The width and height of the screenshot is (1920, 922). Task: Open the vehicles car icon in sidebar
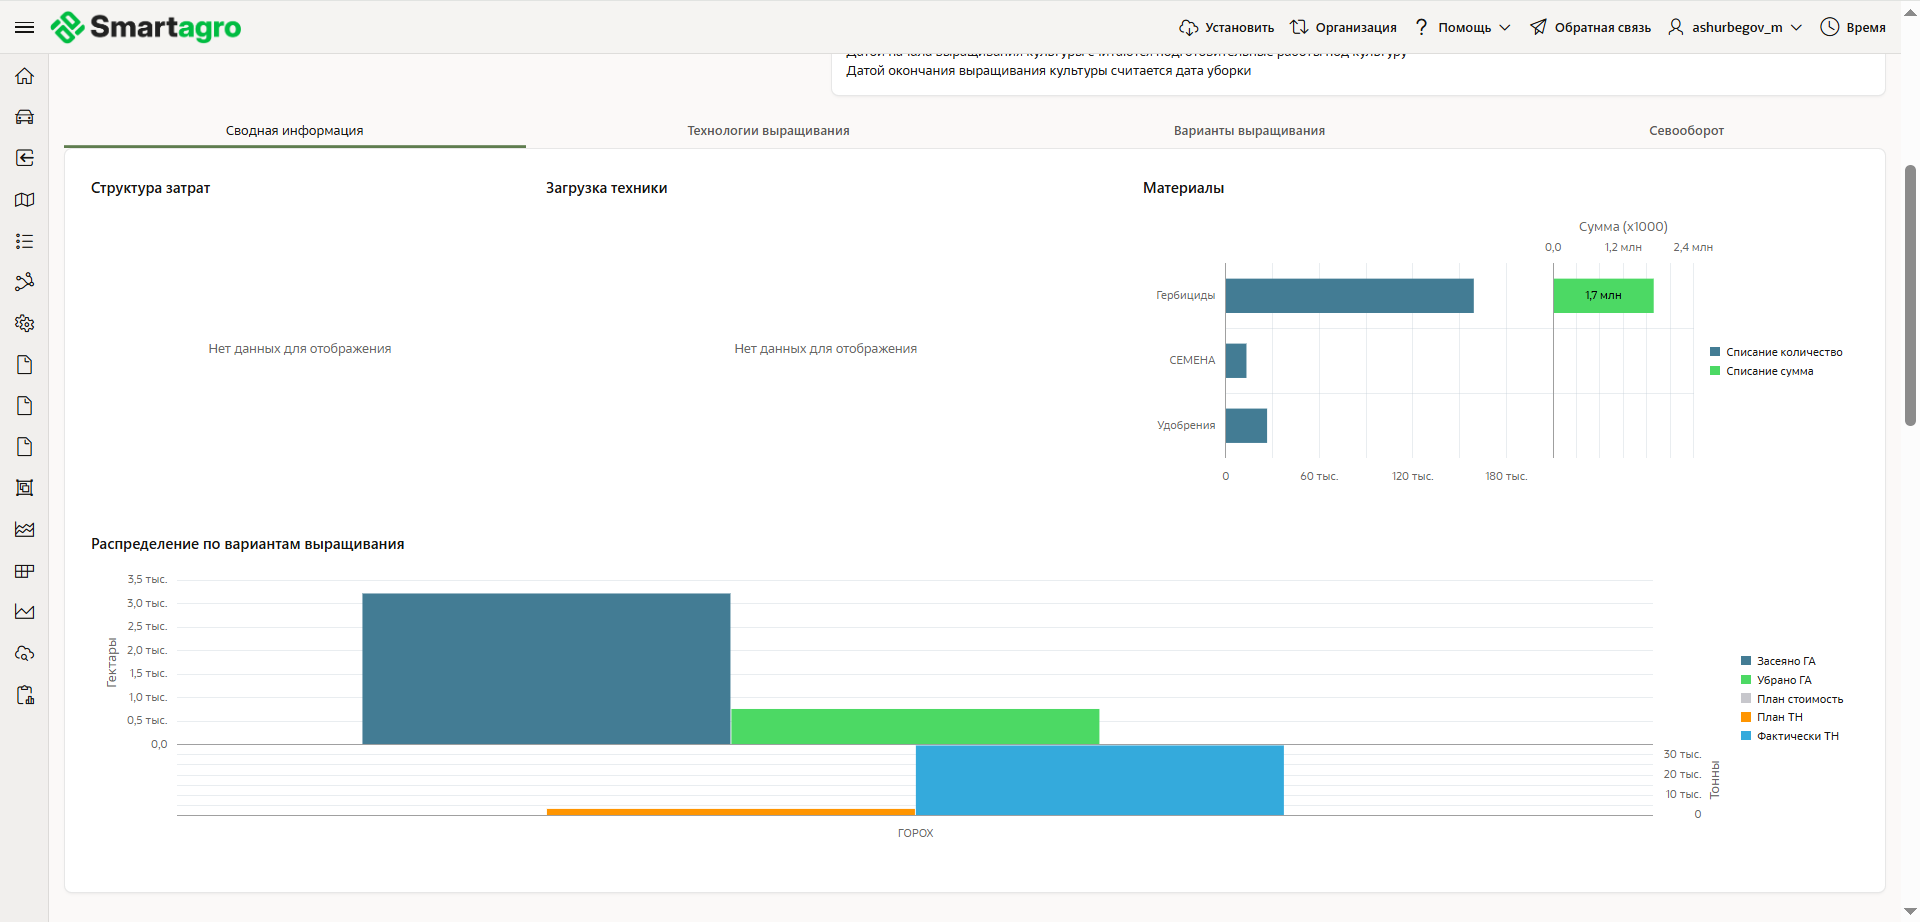pos(25,117)
